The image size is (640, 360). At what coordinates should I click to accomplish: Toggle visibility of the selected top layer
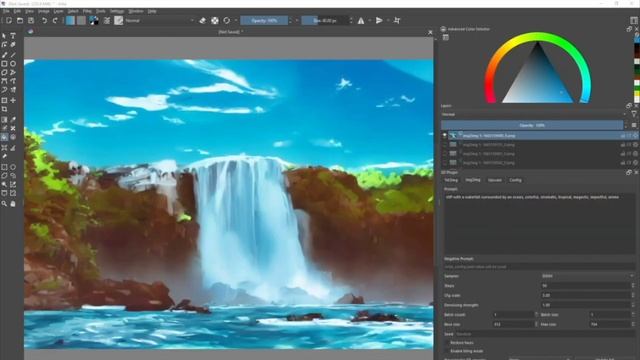[445, 136]
